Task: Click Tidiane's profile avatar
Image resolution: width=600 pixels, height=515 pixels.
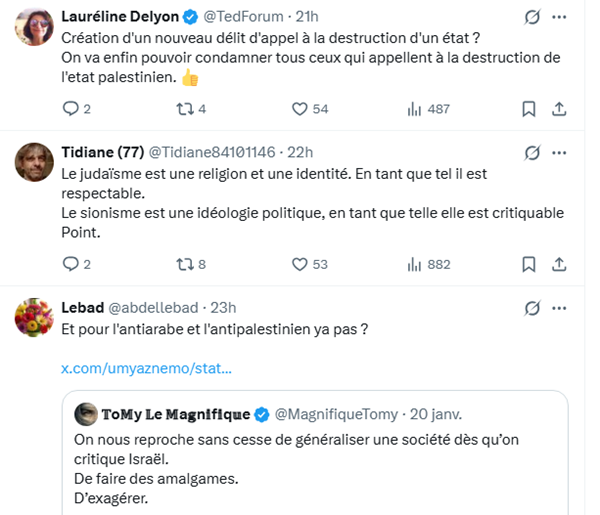Action: 35,161
